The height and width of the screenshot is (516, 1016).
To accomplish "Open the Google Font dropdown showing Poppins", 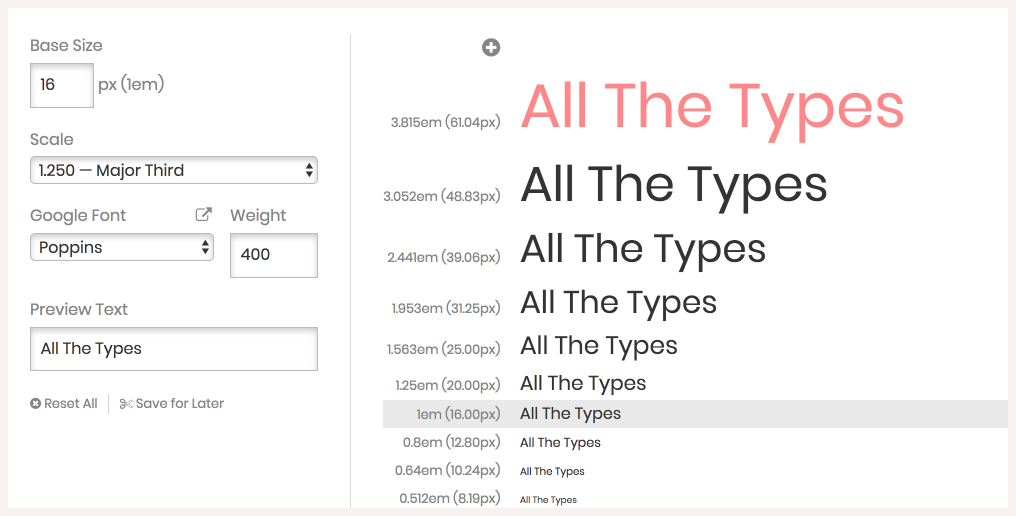I will coord(122,247).
